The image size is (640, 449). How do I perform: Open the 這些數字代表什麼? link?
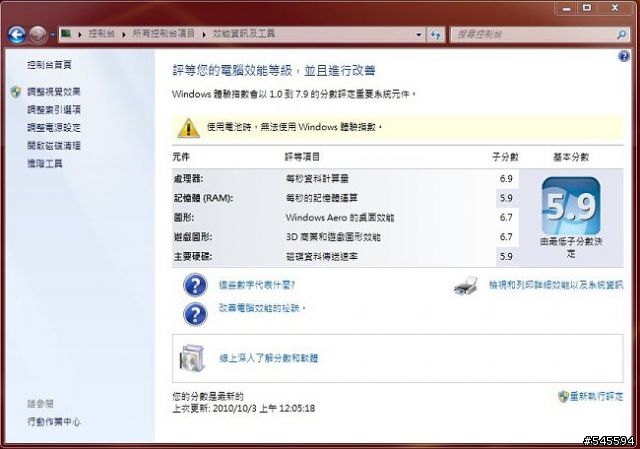(x=257, y=285)
